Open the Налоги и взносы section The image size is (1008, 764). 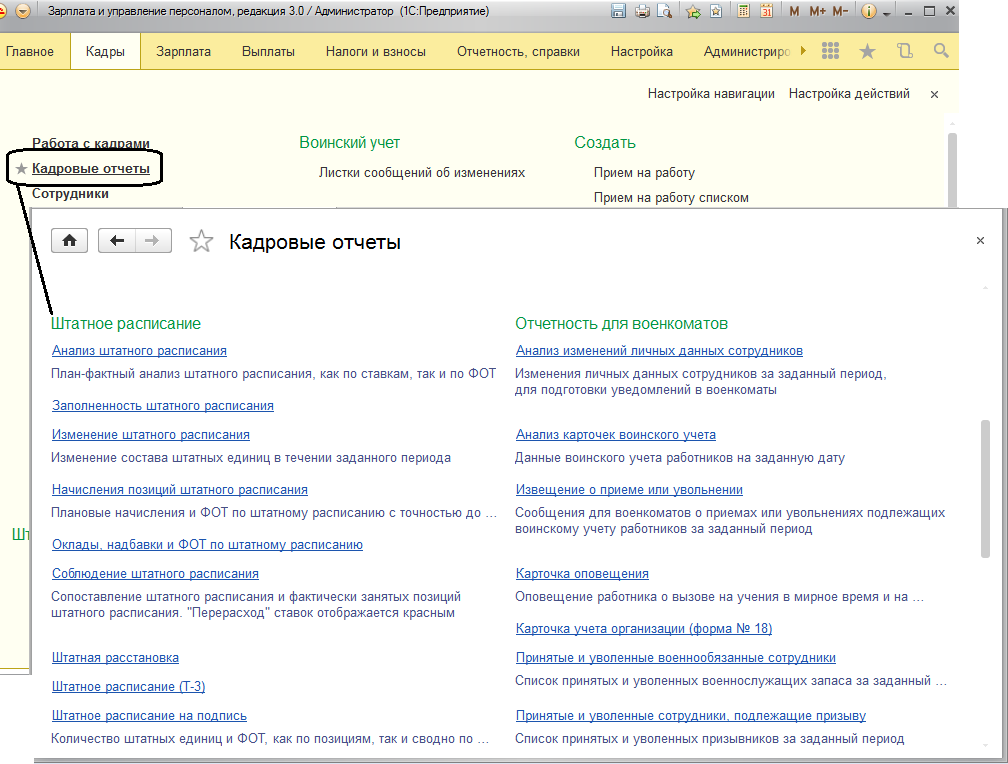pos(375,51)
